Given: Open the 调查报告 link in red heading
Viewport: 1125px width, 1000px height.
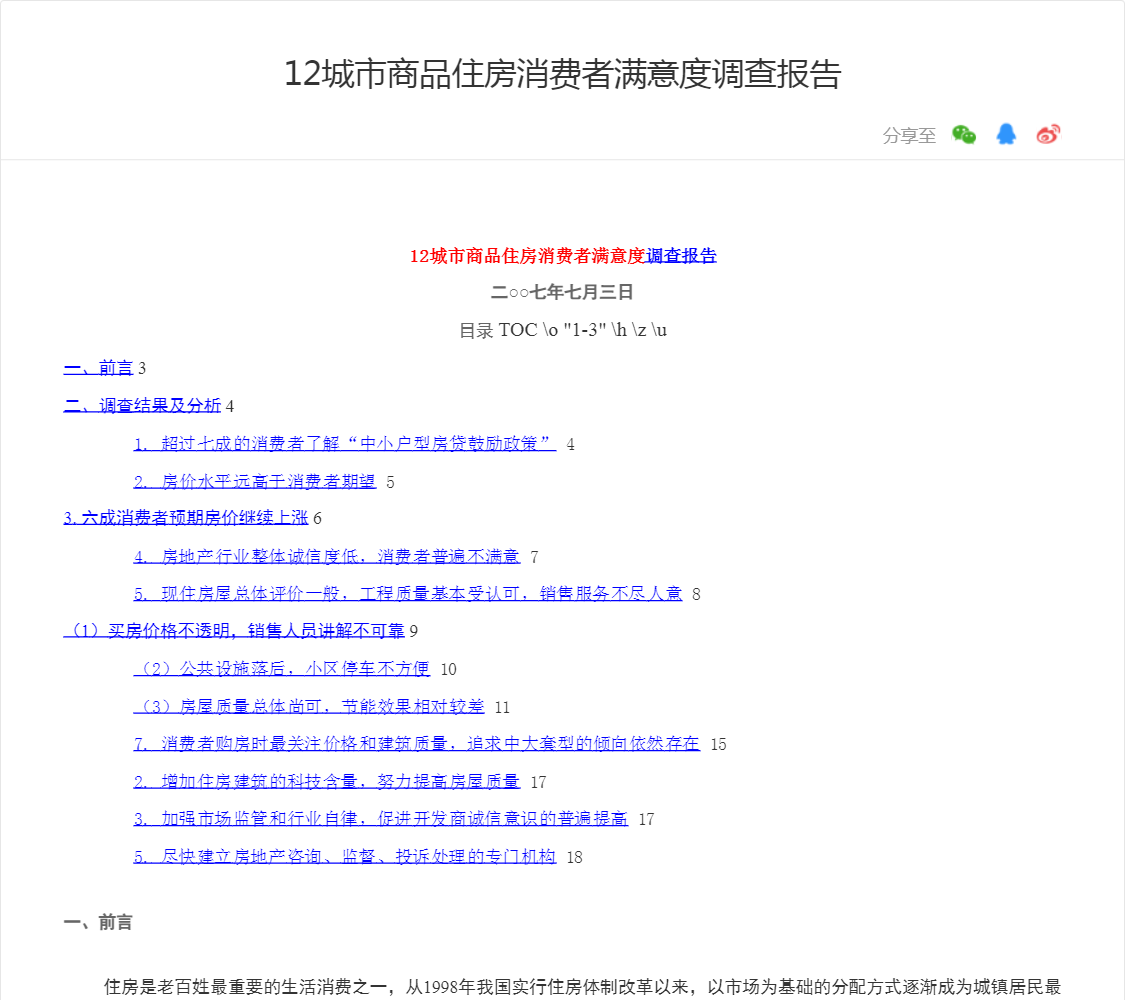Looking at the screenshot, I should click(681, 256).
